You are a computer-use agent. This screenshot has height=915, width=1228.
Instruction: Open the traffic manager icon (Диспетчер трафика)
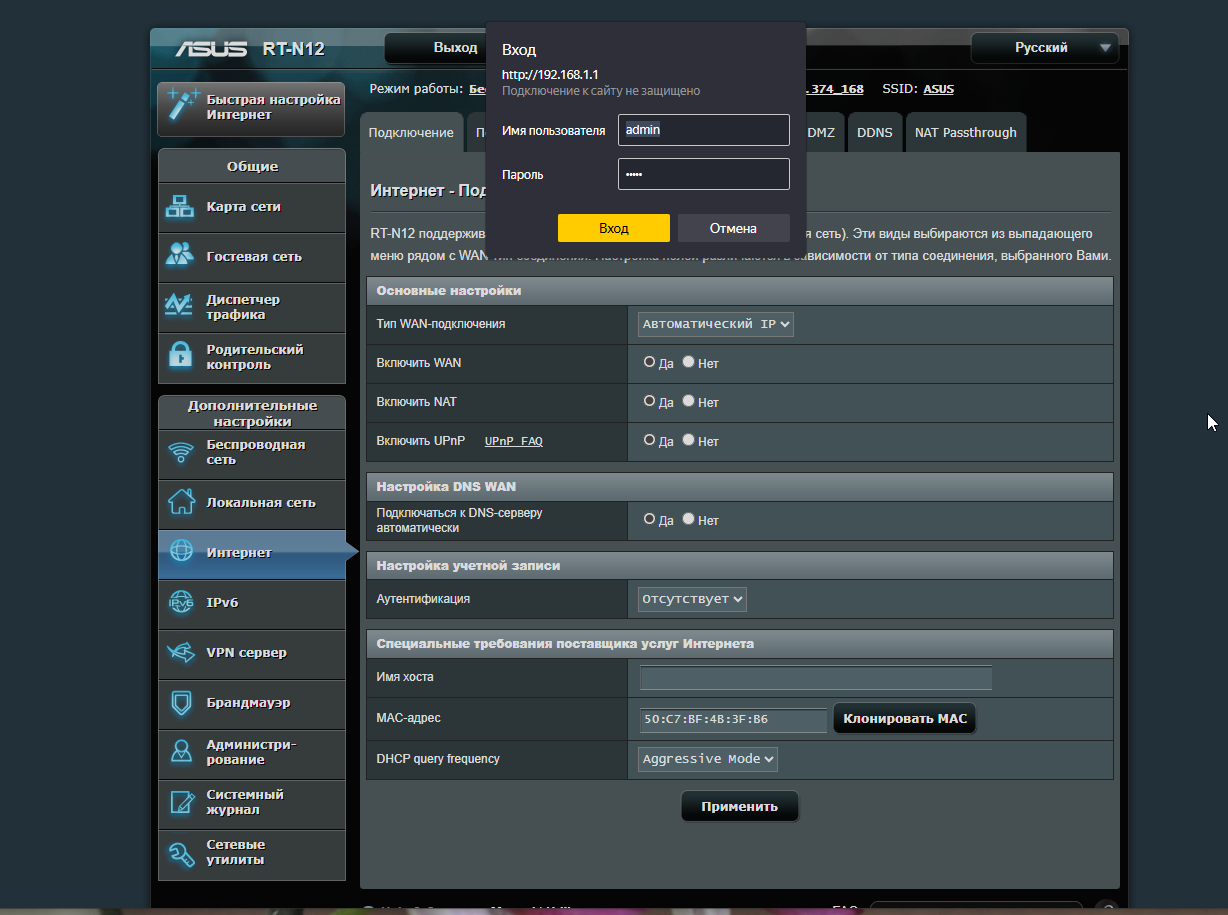tap(180, 306)
